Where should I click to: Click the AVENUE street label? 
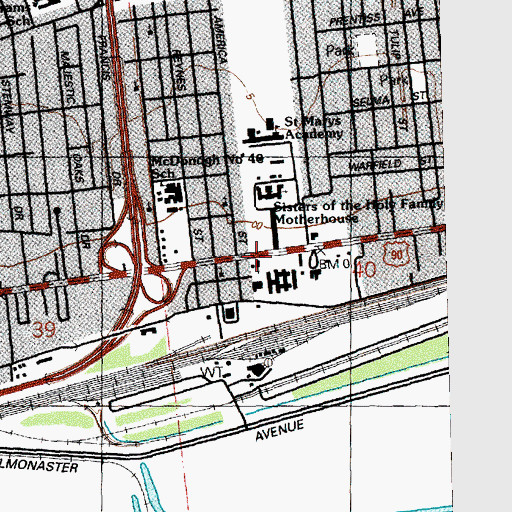click(x=280, y=431)
